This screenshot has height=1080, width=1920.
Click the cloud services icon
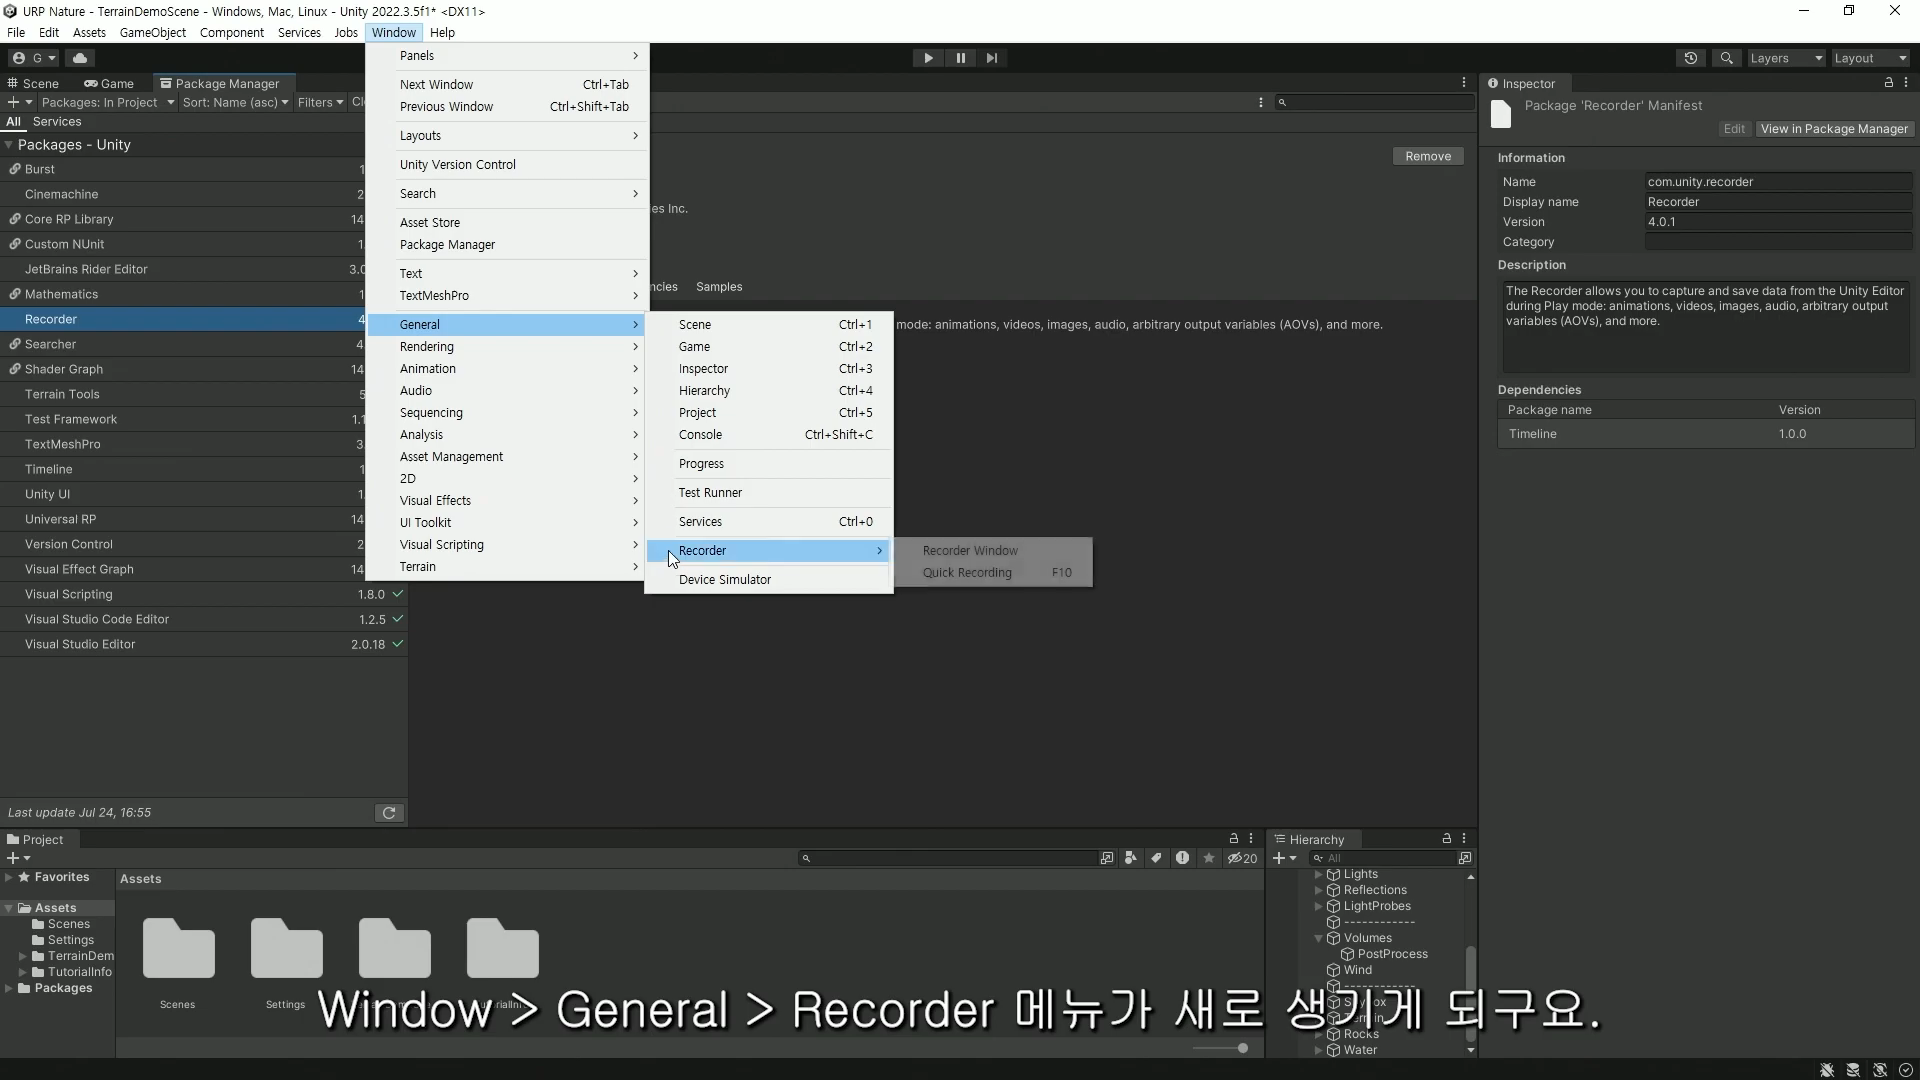(80, 58)
